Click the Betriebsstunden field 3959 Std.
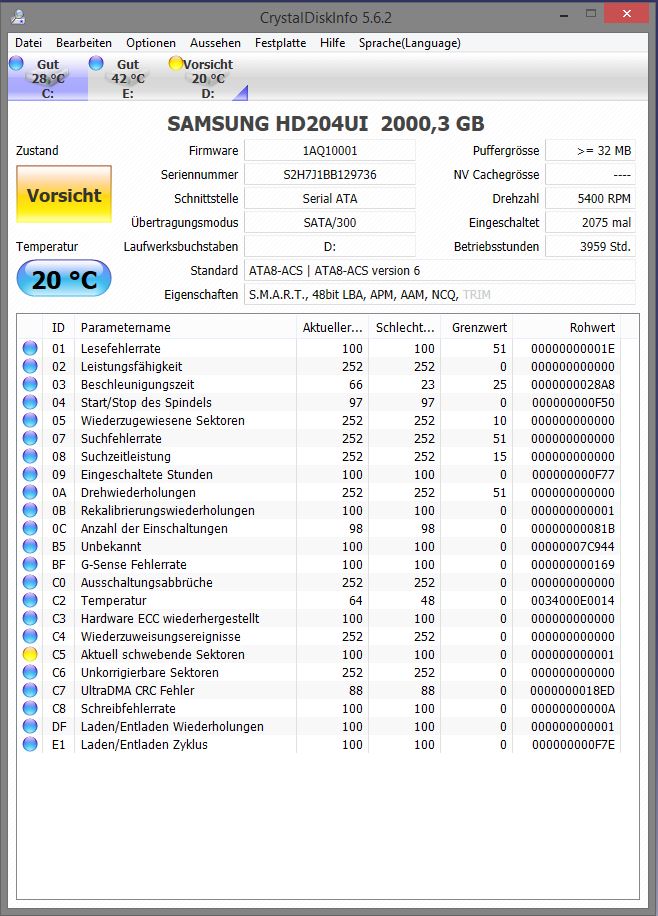The image size is (658, 916). [590, 246]
